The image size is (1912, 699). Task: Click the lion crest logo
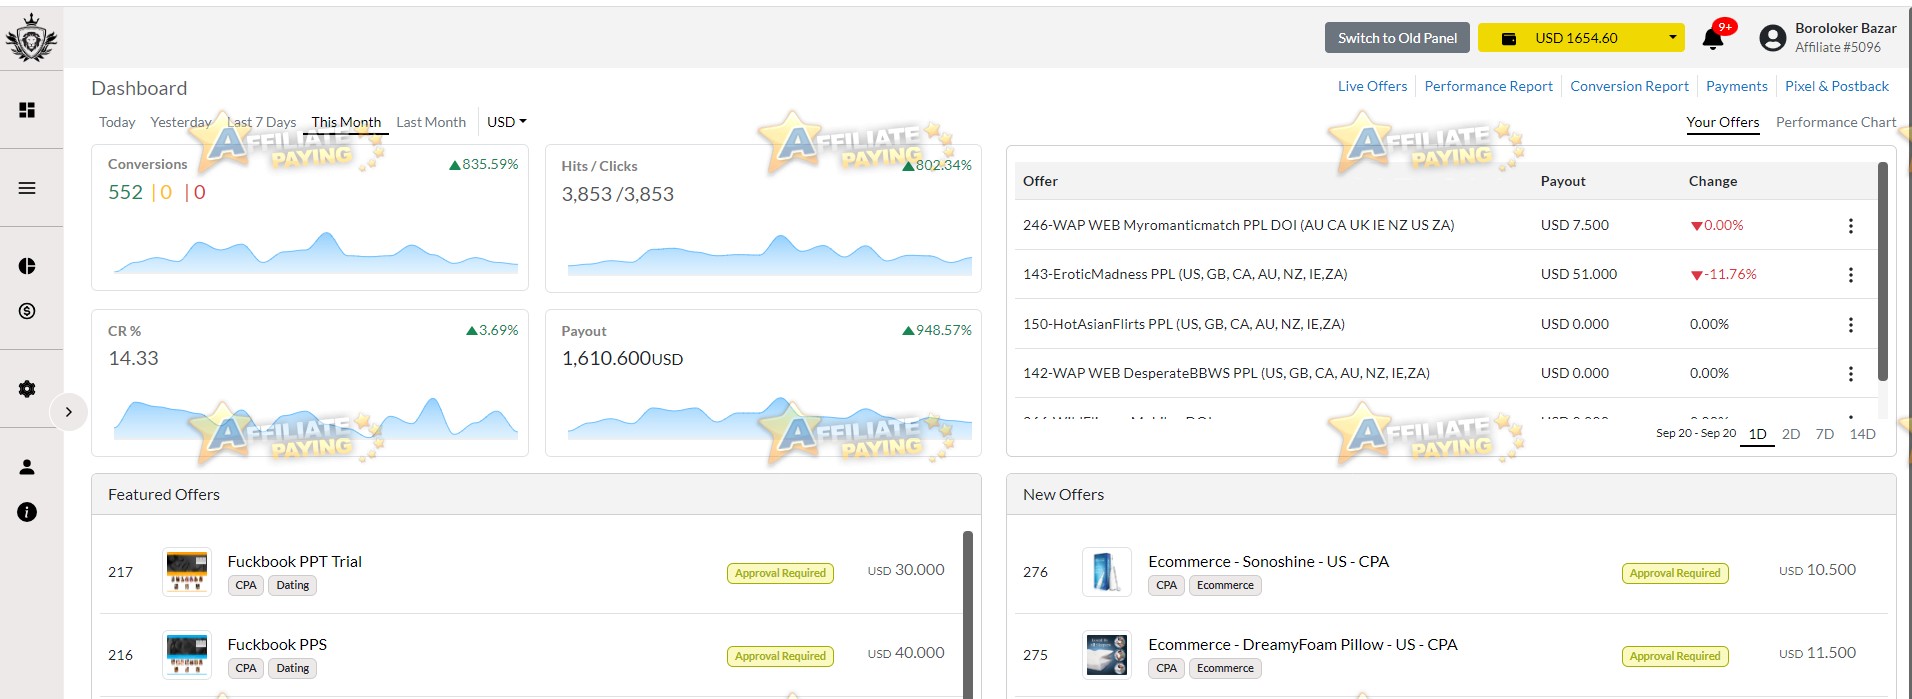[x=30, y=38]
